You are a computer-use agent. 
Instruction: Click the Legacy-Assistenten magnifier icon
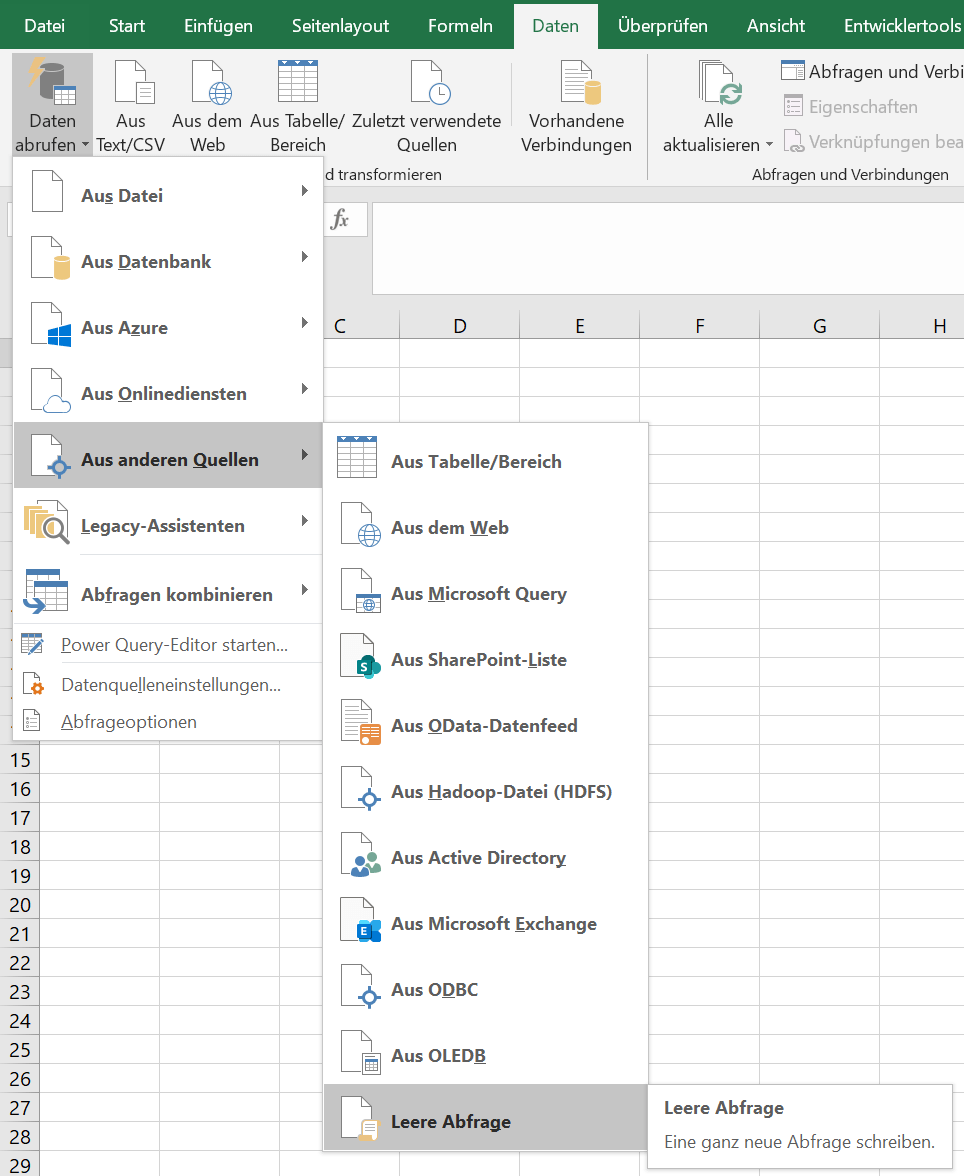point(47,522)
